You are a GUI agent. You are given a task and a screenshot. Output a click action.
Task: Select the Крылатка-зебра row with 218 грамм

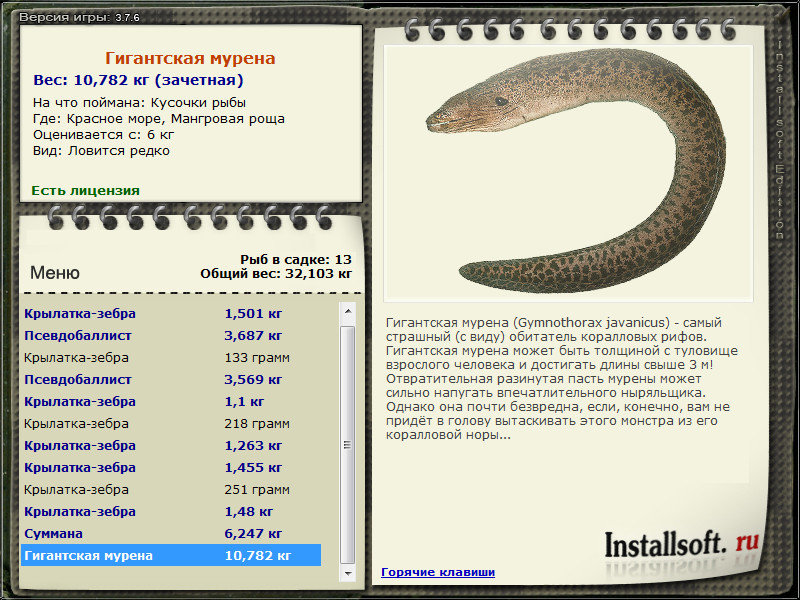(171, 423)
